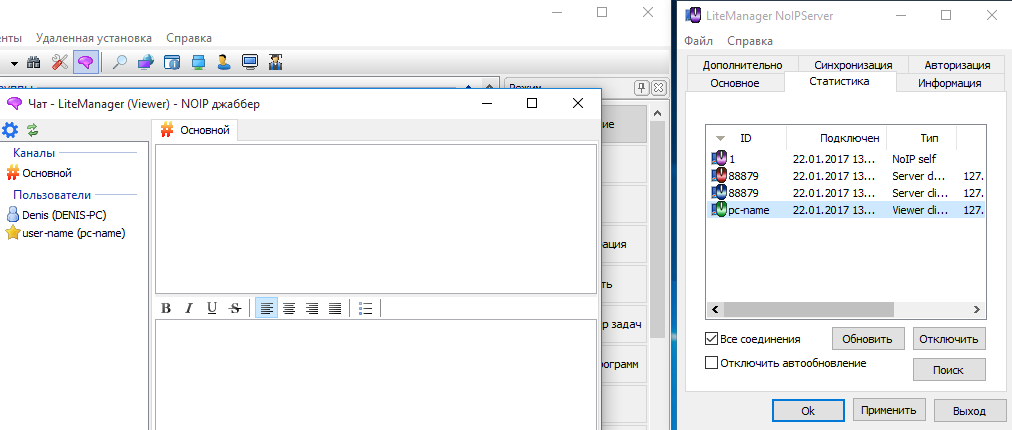This screenshot has height=430, width=1012.
Task: Toggle Italic formatting in chat editor
Action: pos(188,309)
